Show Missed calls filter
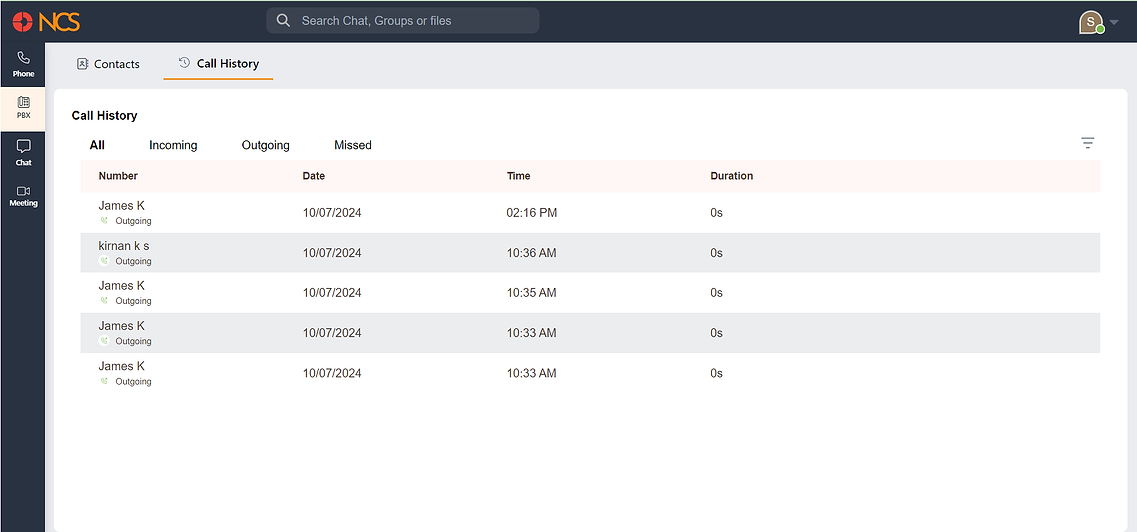 pos(352,145)
